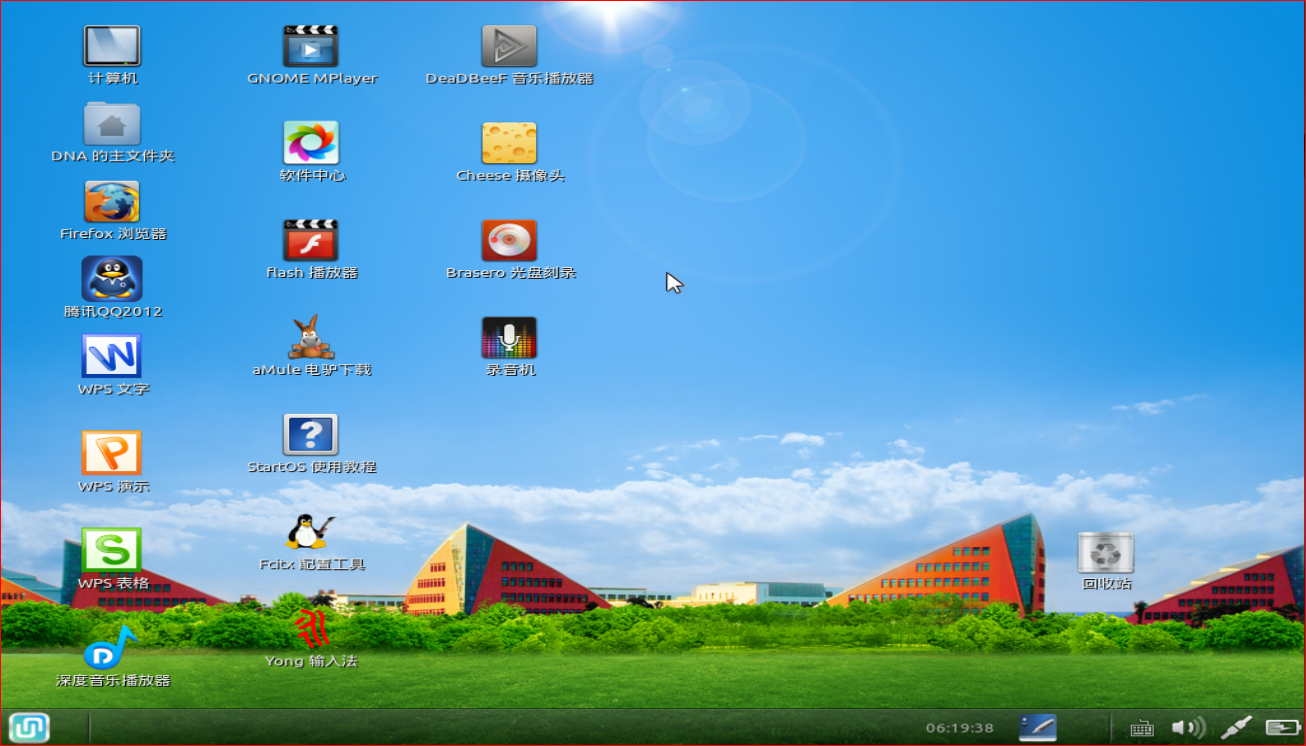Select the Fcitx 配置工具 icon
Image resolution: width=1306 pixels, height=746 pixels.
pos(311,532)
